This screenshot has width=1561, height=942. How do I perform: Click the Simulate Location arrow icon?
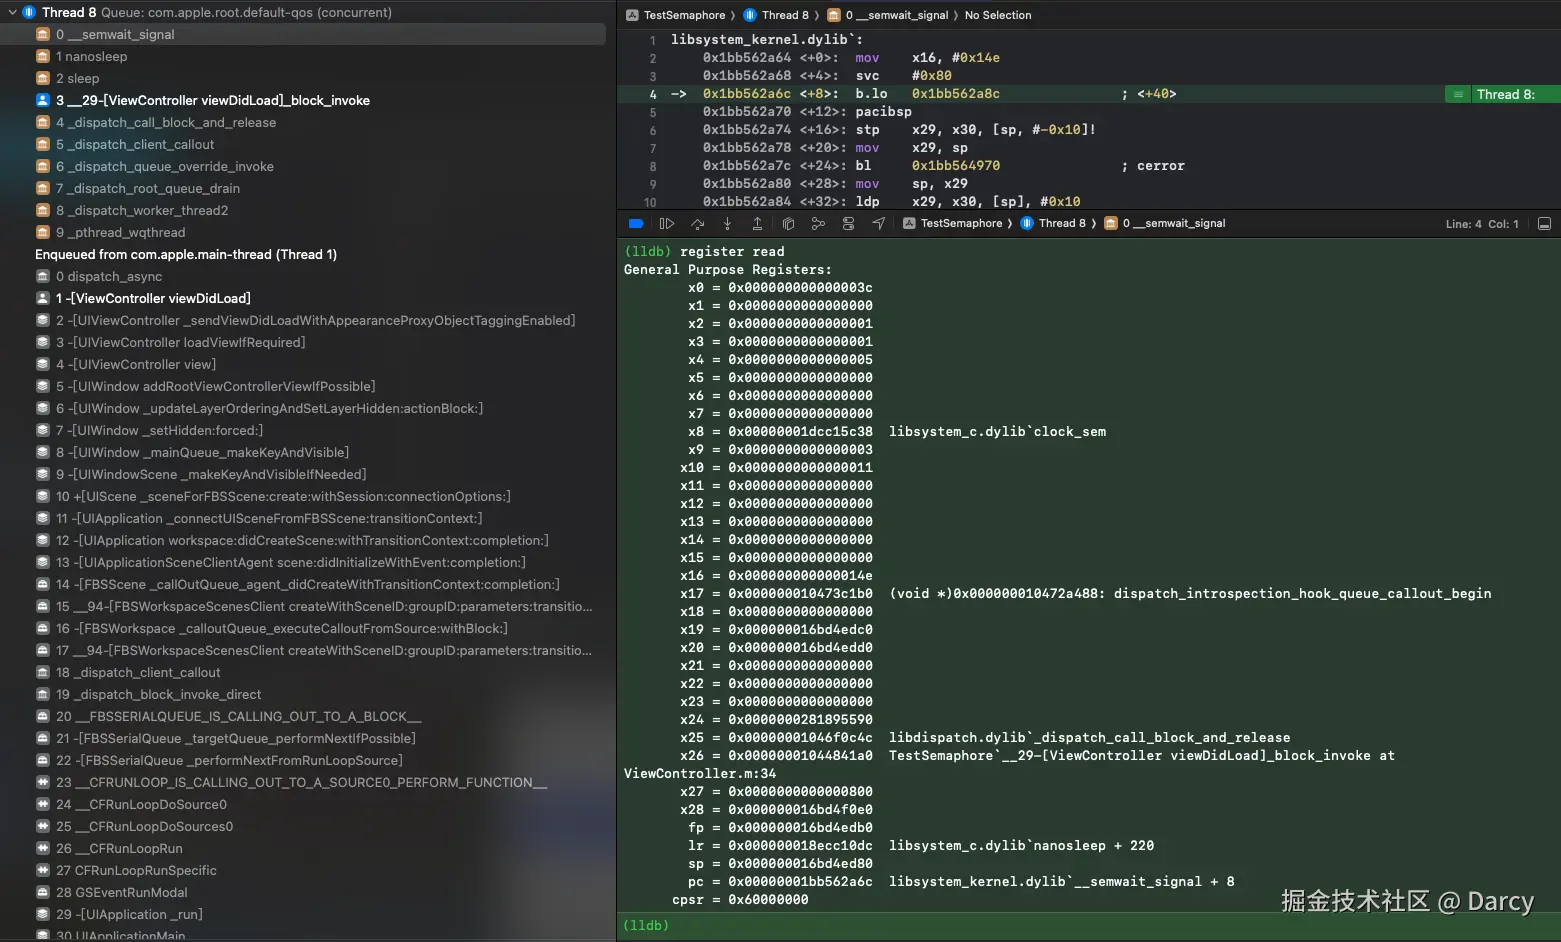coord(878,224)
